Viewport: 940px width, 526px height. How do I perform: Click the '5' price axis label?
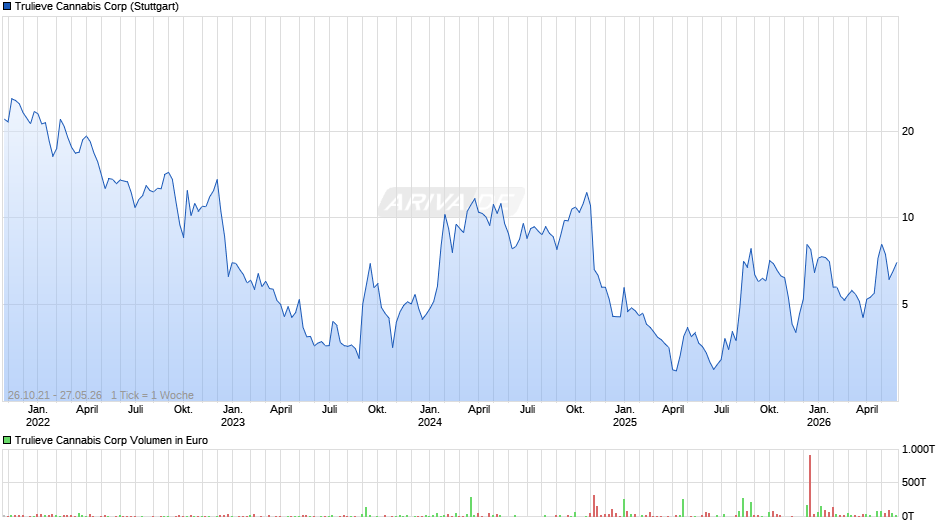tap(905, 305)
